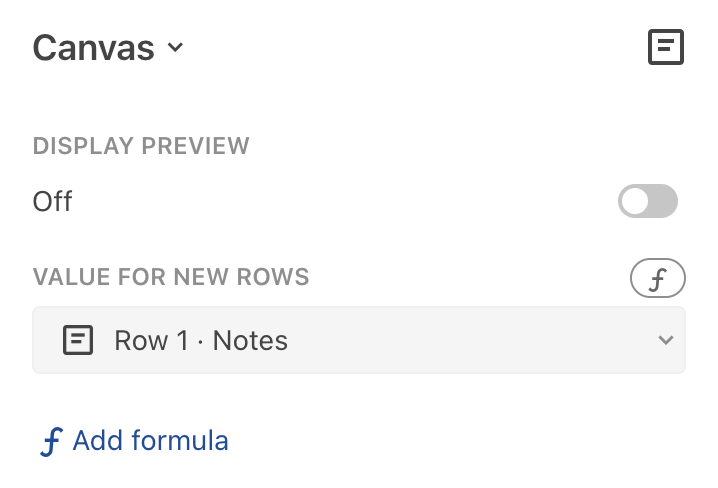718x488 pixels.
Task: Open the formula editor button beside Value for New Rows
Action: (657, 280)
